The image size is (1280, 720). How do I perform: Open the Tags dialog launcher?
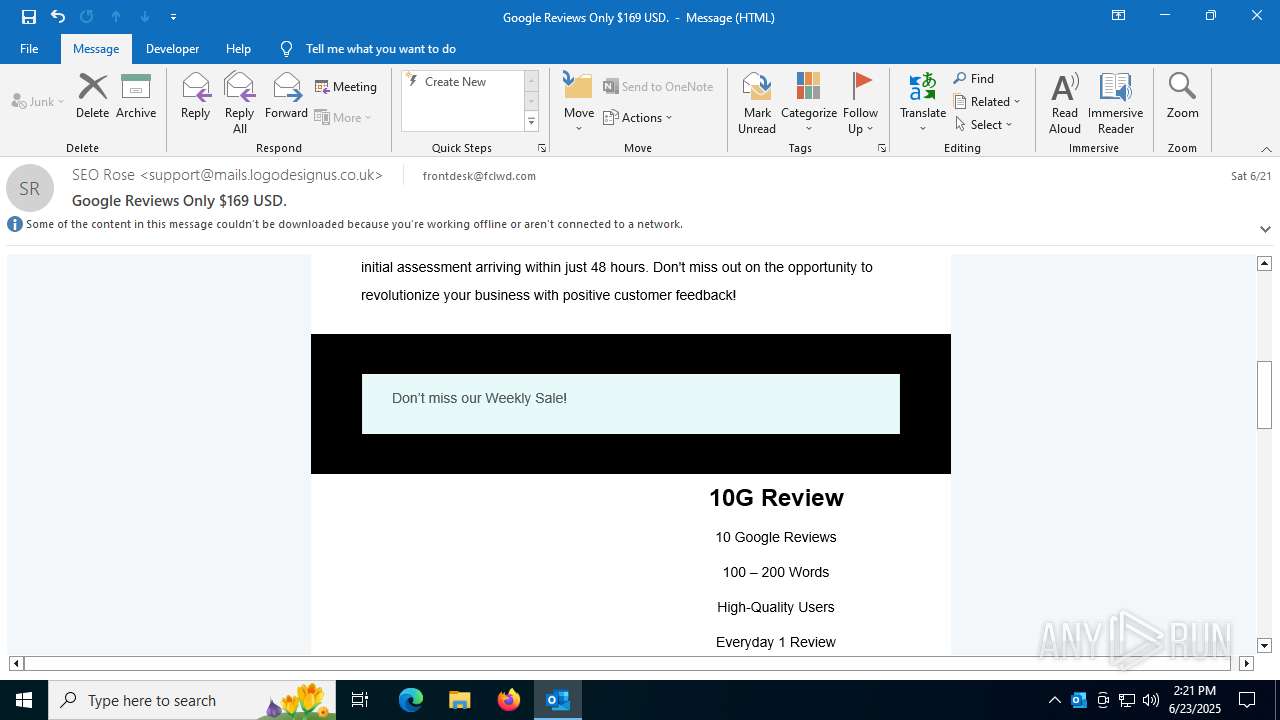(882, 148)
